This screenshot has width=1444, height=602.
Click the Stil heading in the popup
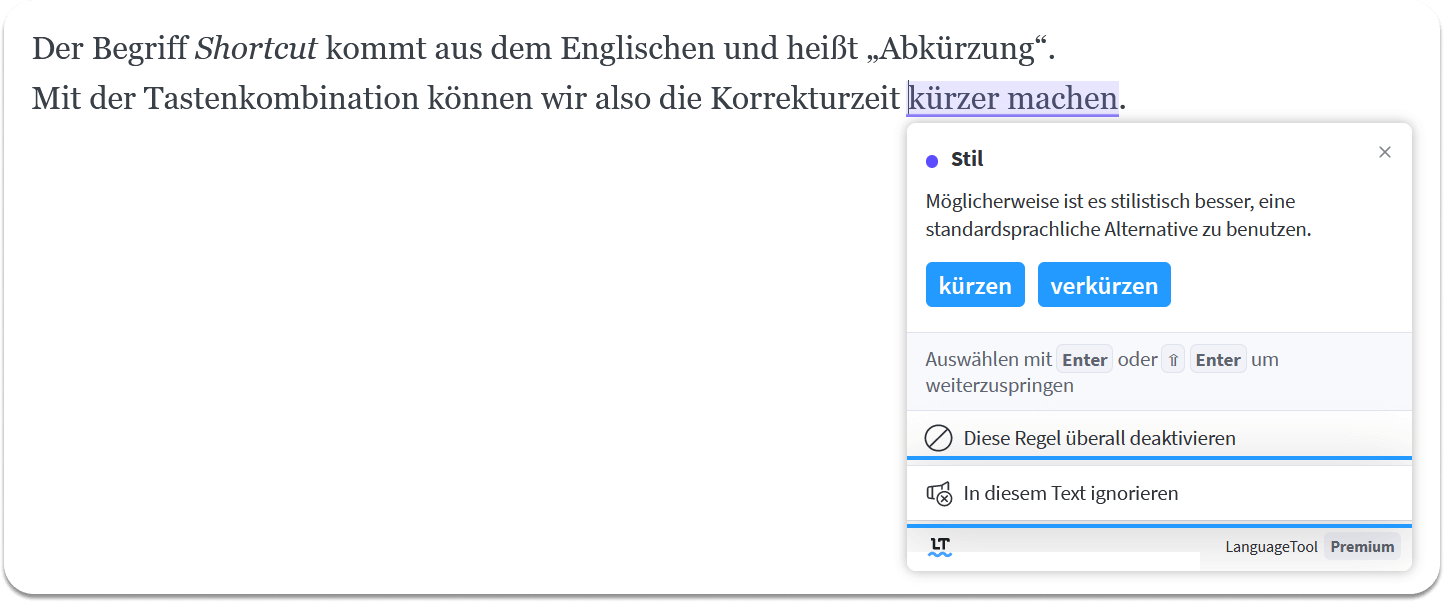tap(967, 159)
